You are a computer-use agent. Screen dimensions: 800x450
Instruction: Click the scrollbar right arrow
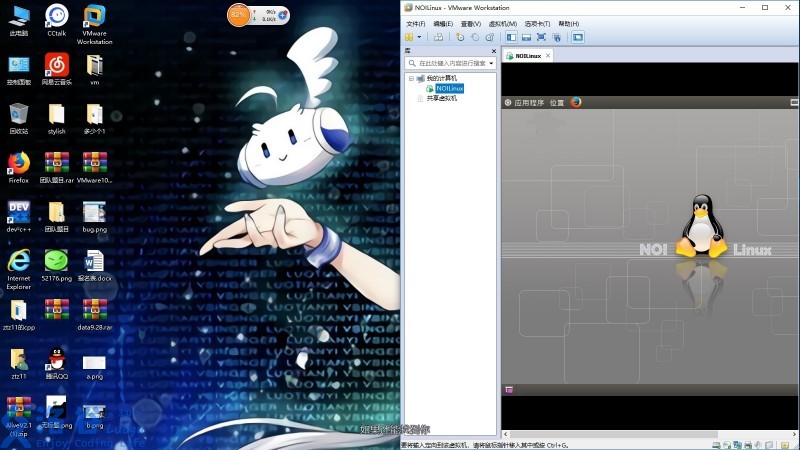point(794,435)
